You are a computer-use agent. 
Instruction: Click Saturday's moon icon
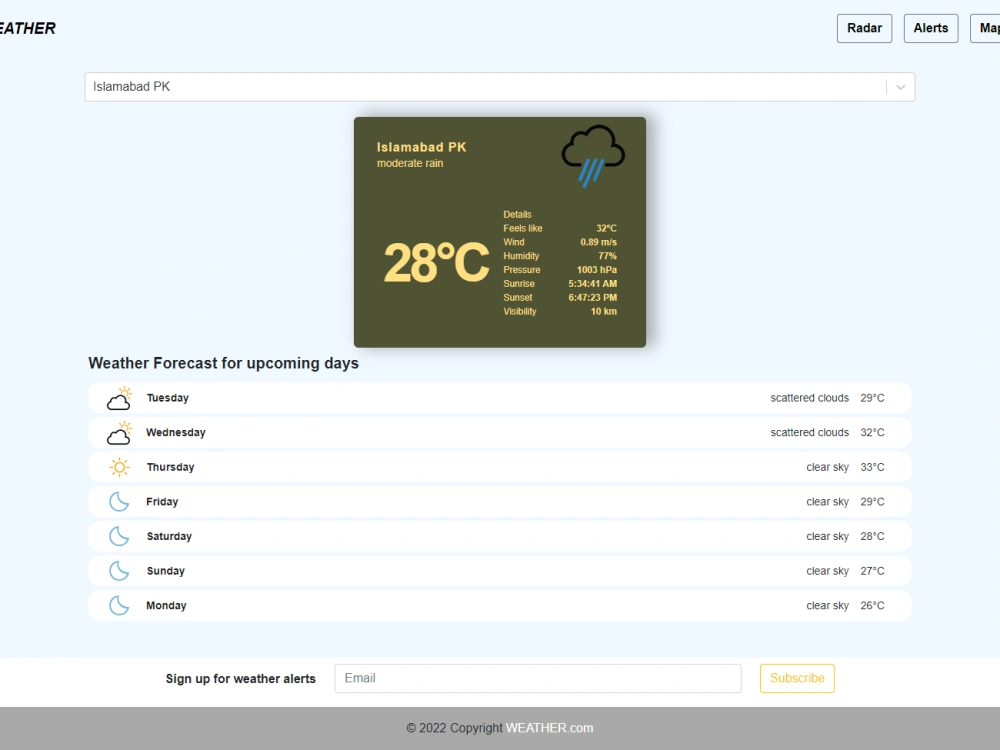tap(119, 536)
